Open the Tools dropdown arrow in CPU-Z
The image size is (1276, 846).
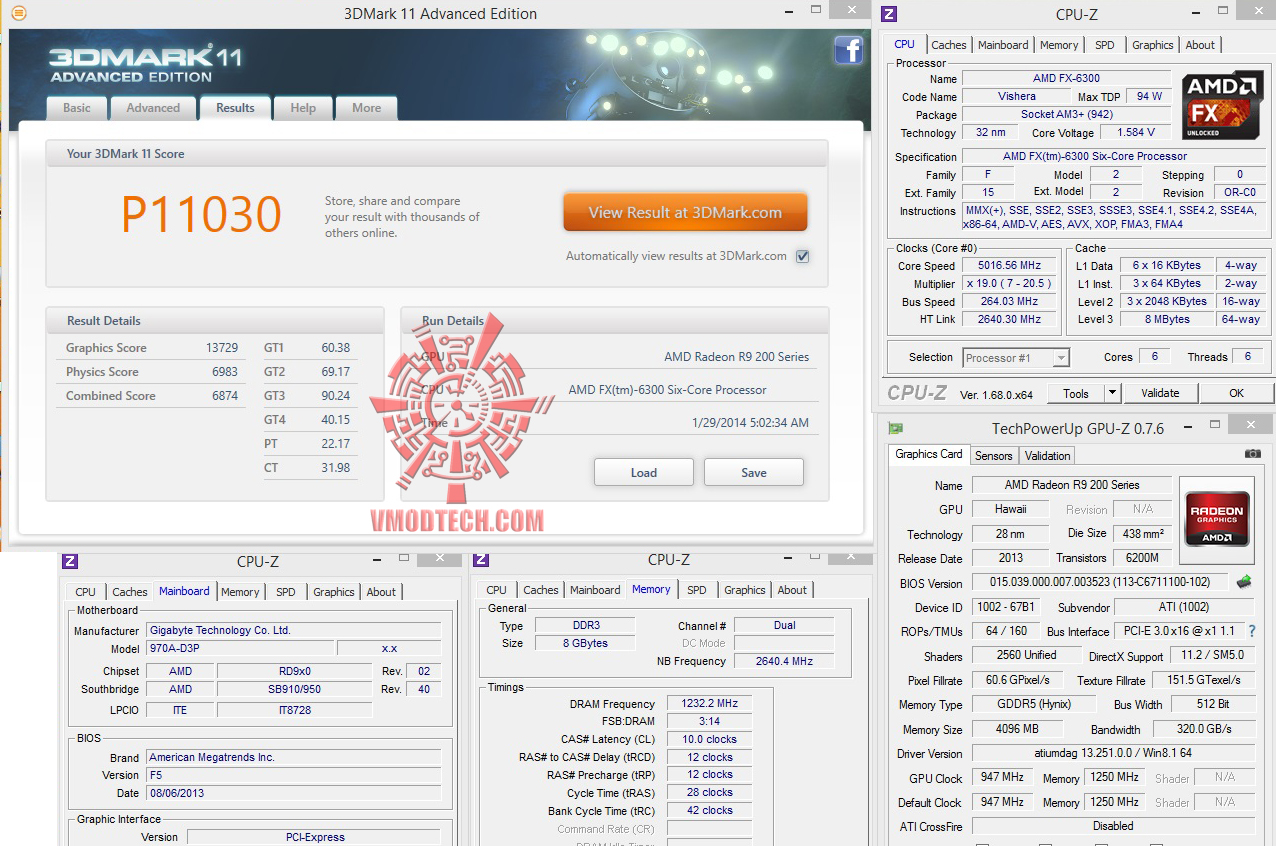click(1112, 393)
